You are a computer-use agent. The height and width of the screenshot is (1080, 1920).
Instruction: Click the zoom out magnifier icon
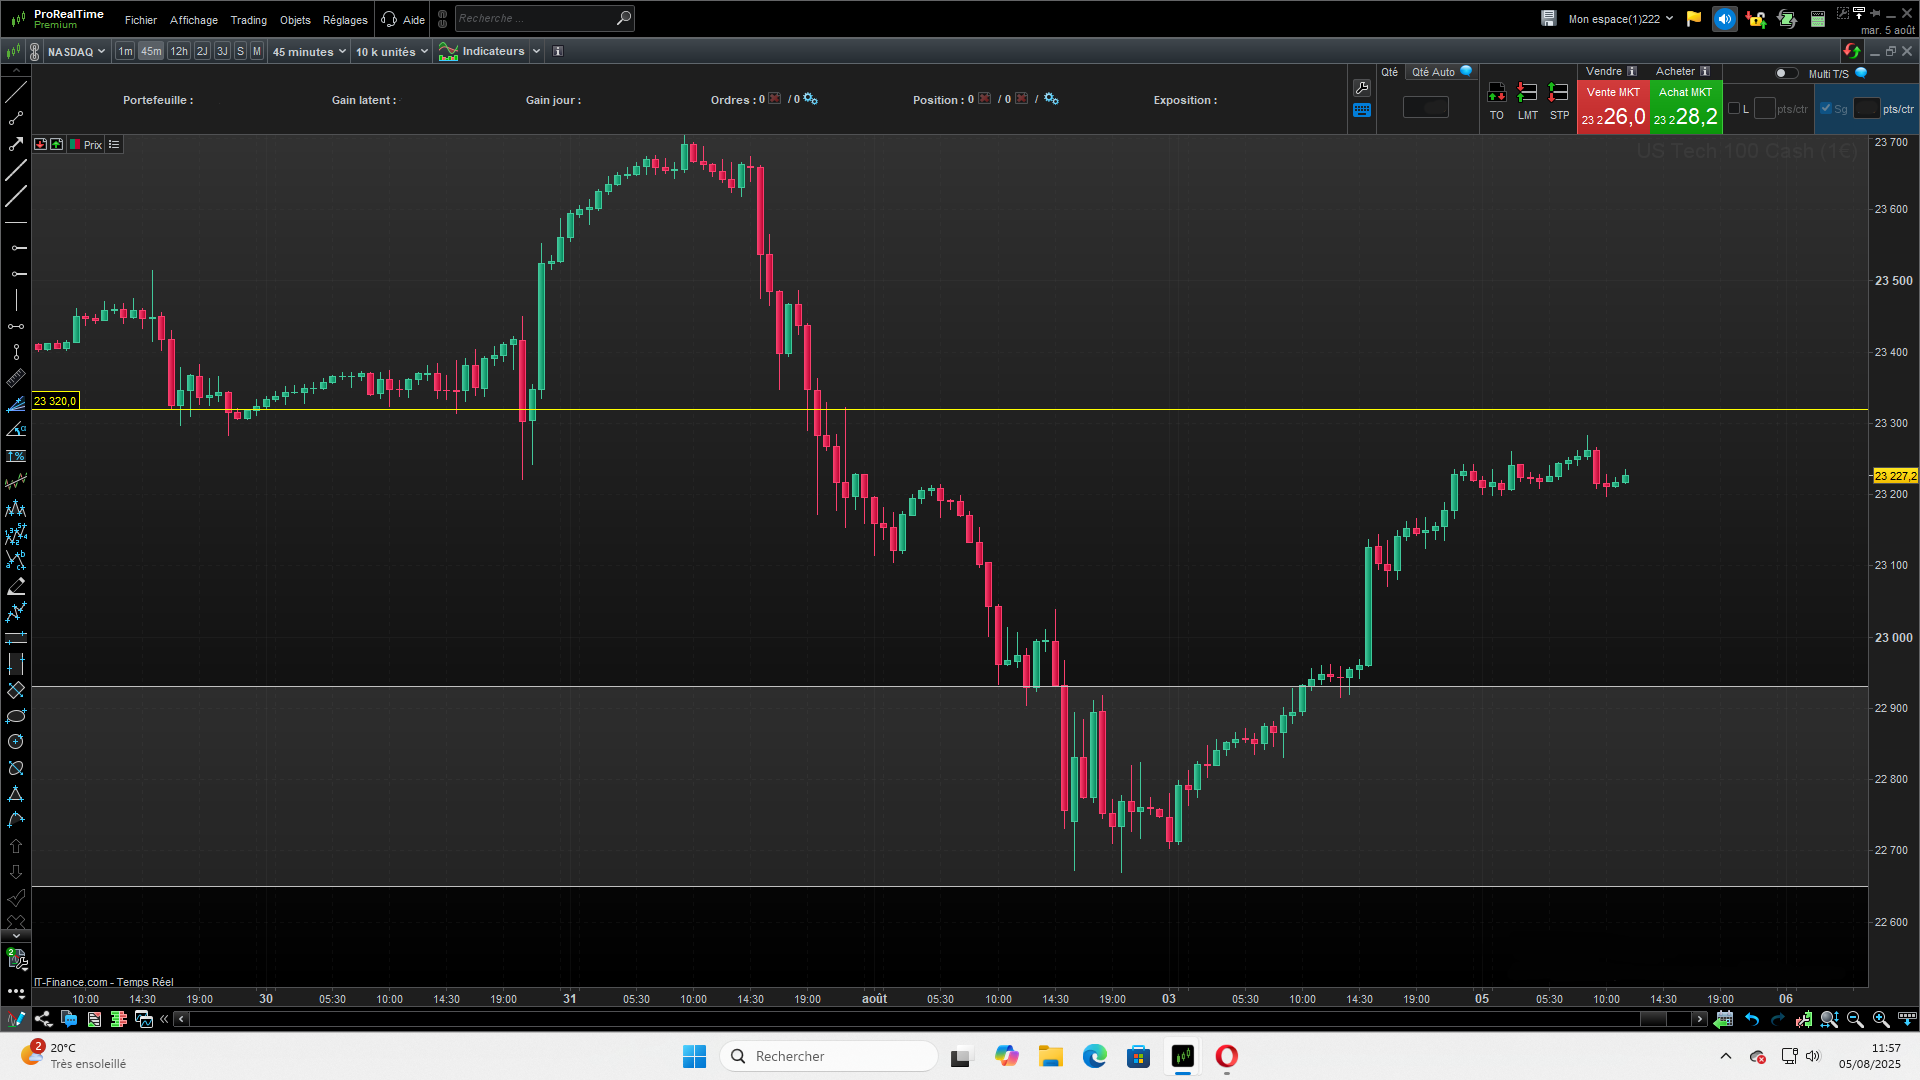[1855, 1019]
